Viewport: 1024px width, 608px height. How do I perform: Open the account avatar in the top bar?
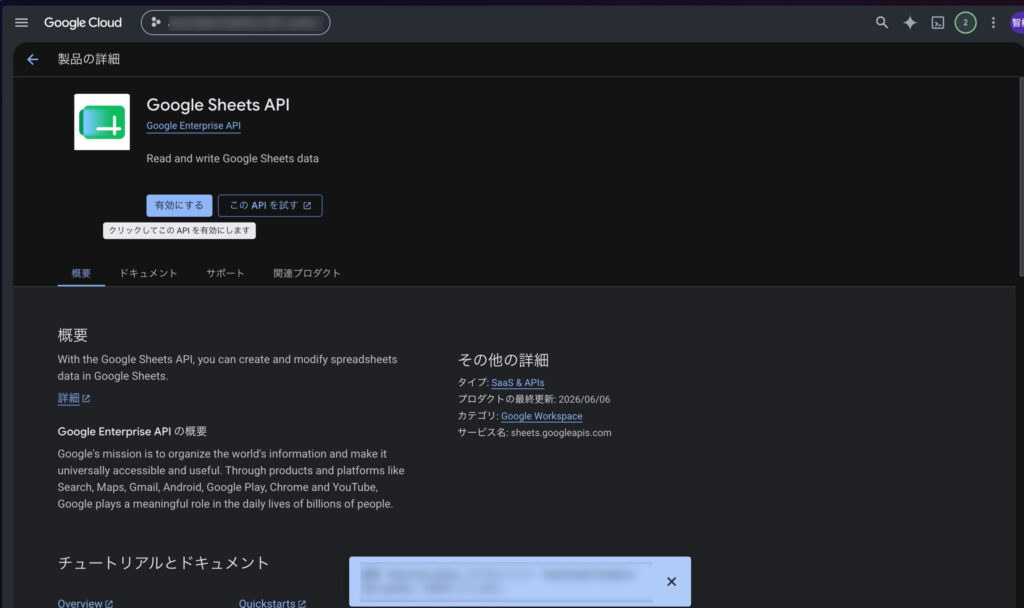click(x=1017, y=23)
